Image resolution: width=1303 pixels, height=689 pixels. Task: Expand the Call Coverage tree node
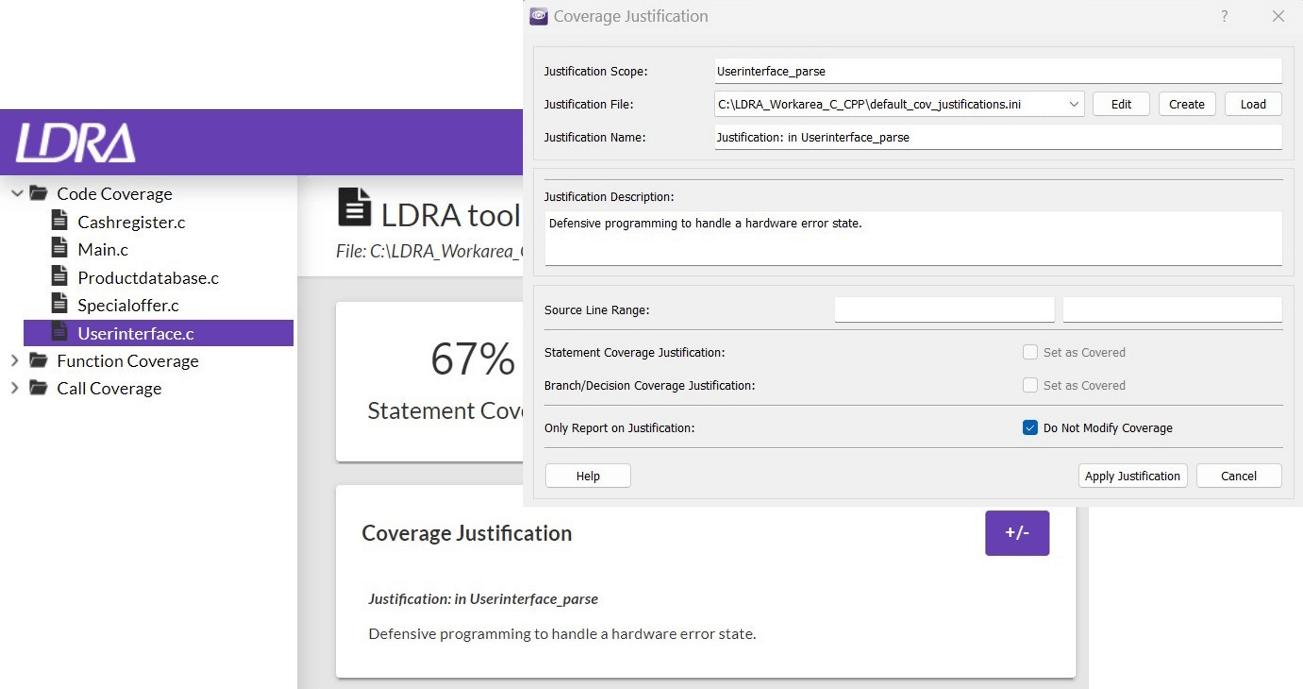[14, 388]
